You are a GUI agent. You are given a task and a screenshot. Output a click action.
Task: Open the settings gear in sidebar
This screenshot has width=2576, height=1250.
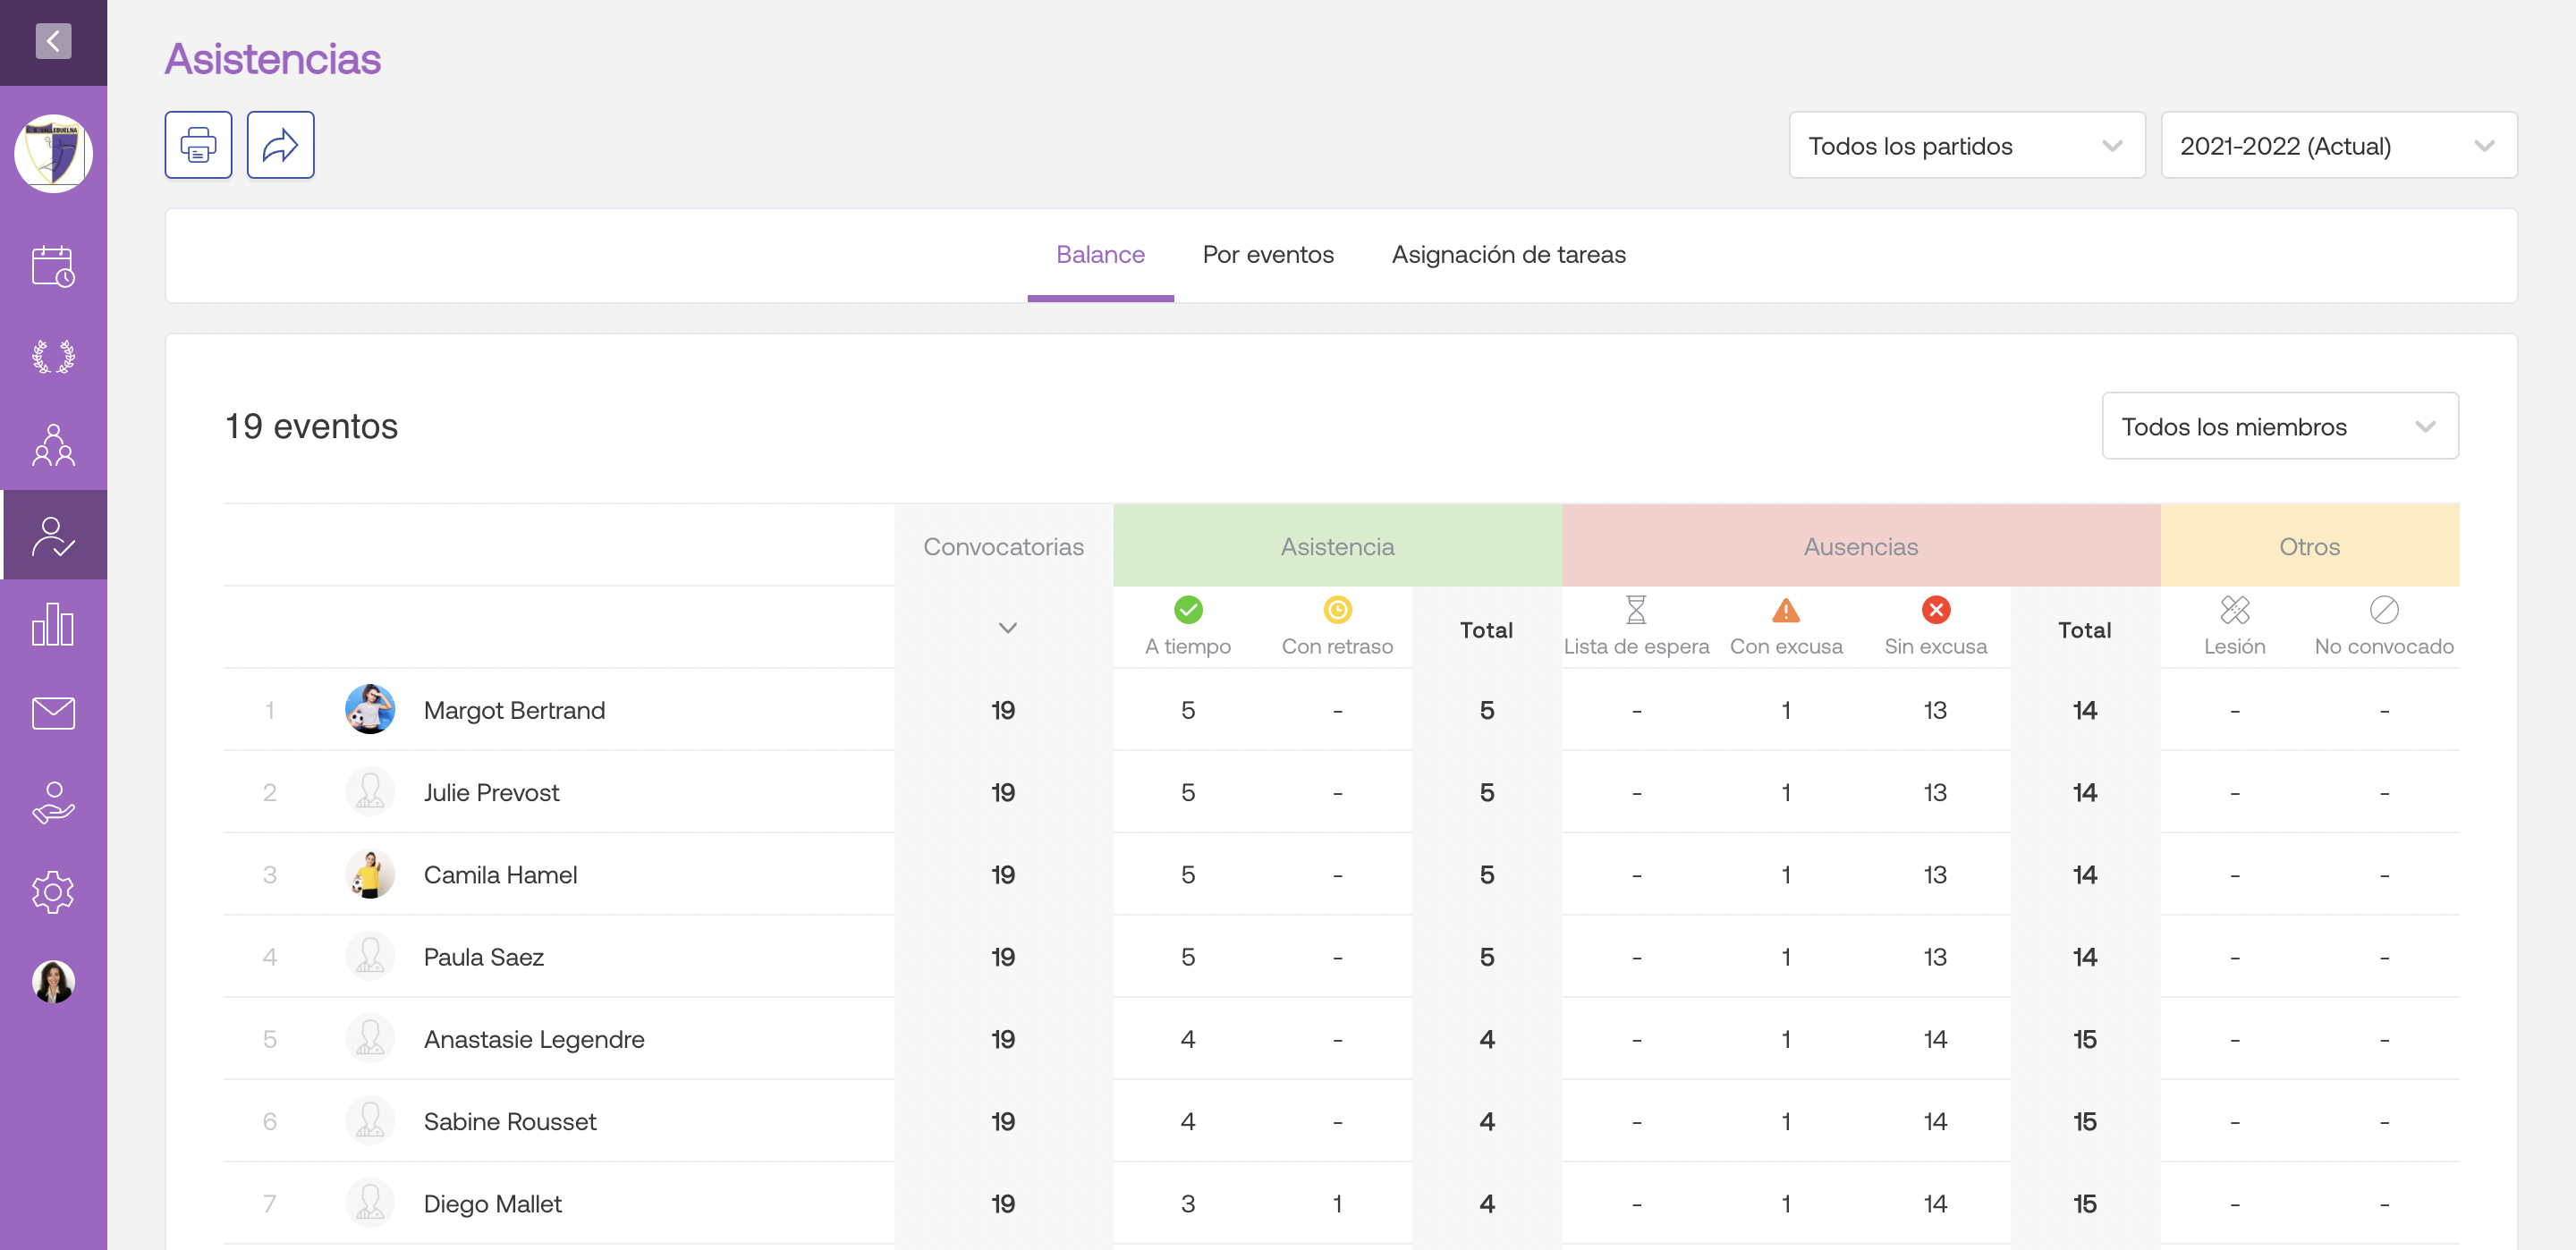click(x=53, y=892)
